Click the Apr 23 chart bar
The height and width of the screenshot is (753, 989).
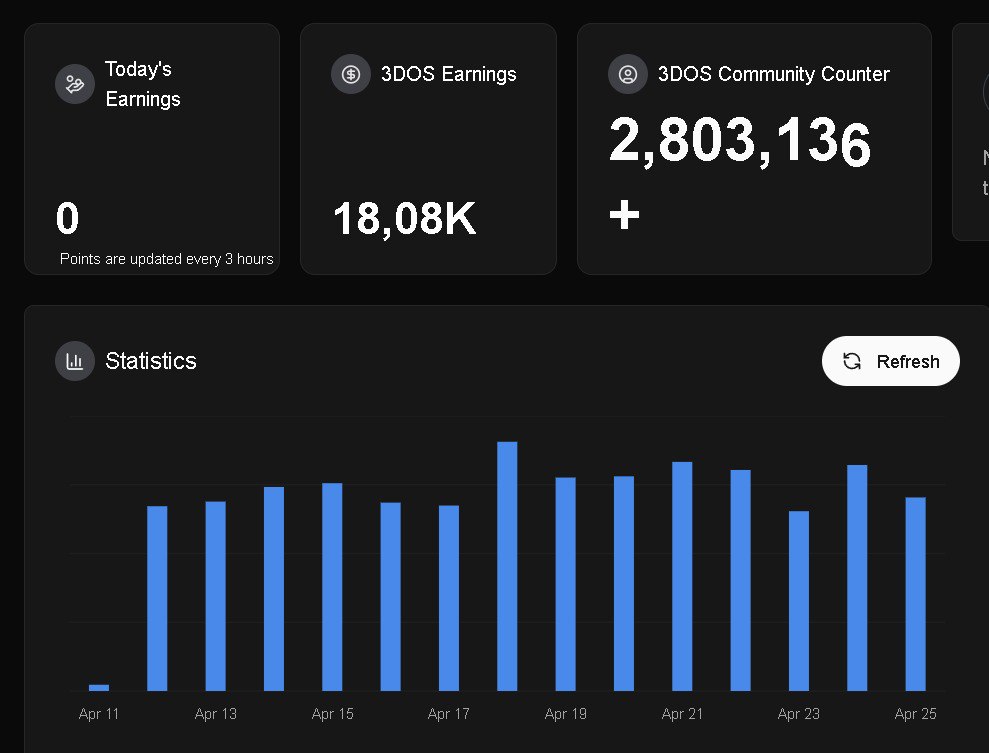pos(799,601)
